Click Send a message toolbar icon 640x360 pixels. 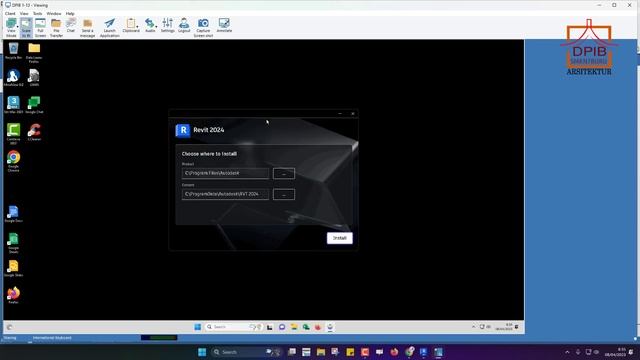pyautogui.click(x=87, y=27)
